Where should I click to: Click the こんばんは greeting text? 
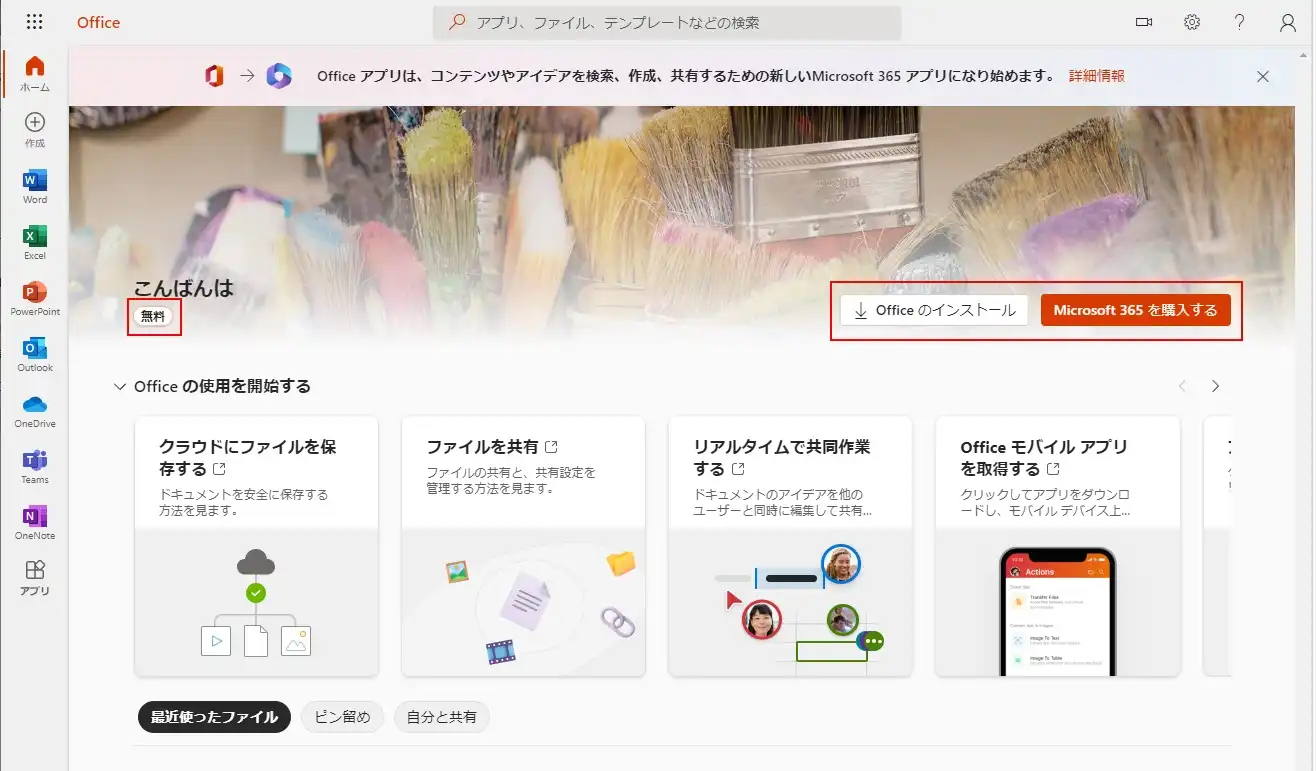pos(184,288)
